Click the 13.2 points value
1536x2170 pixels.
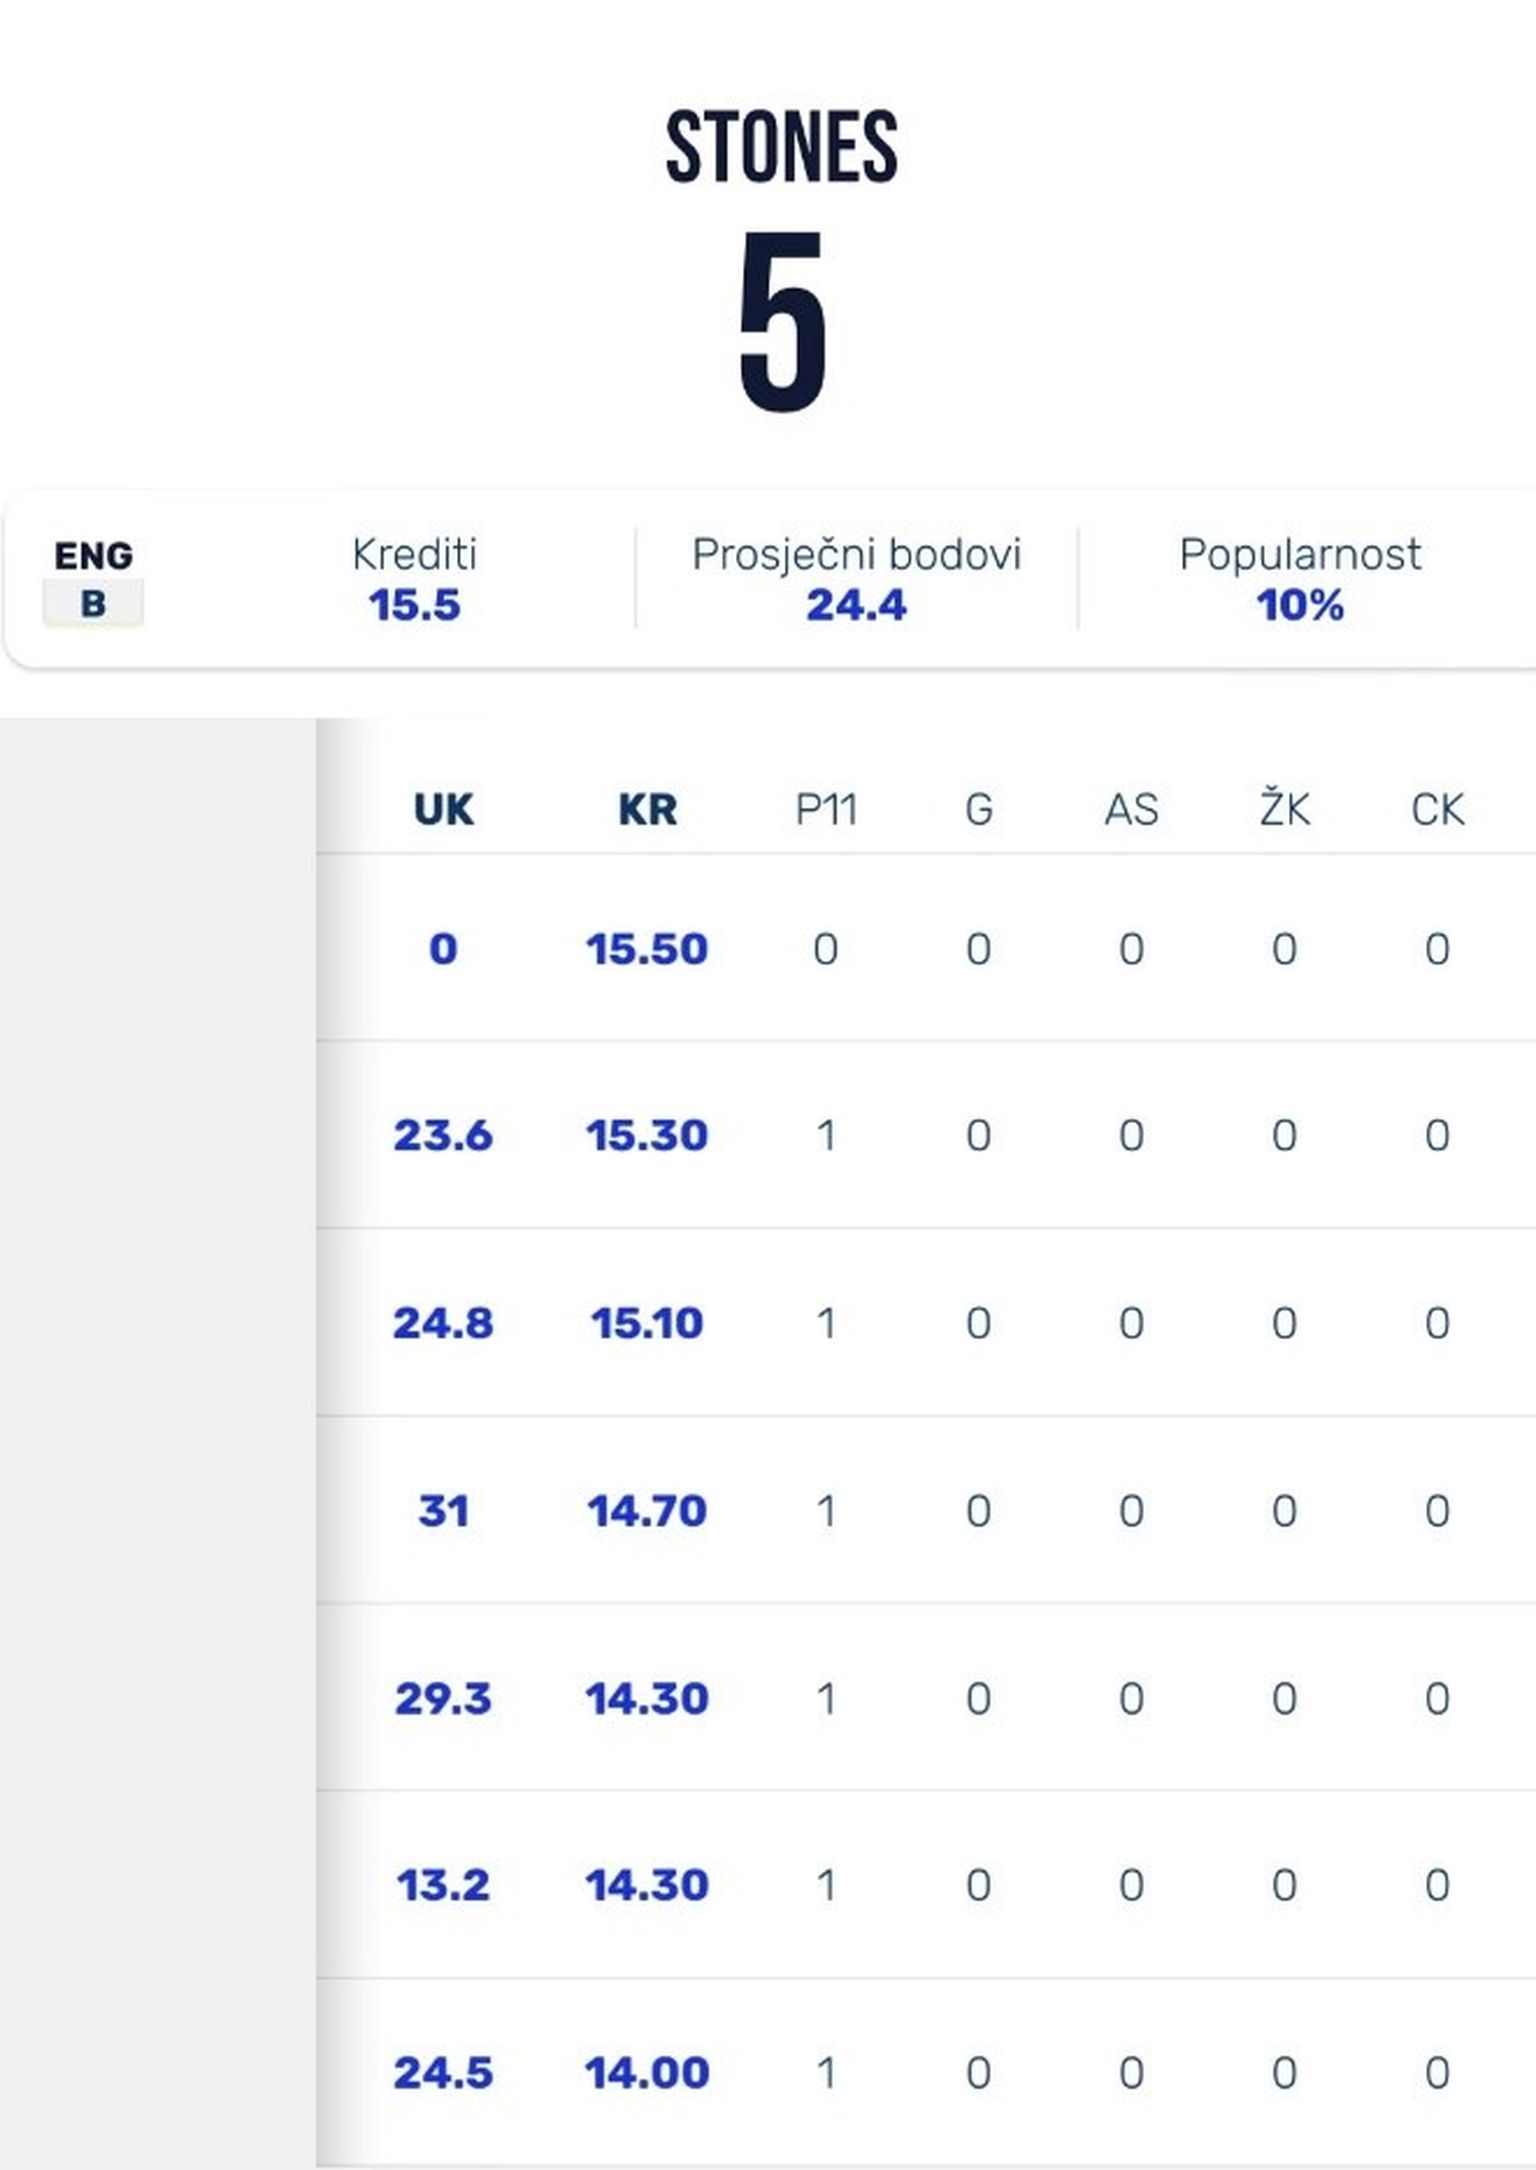click(443, 1885)
